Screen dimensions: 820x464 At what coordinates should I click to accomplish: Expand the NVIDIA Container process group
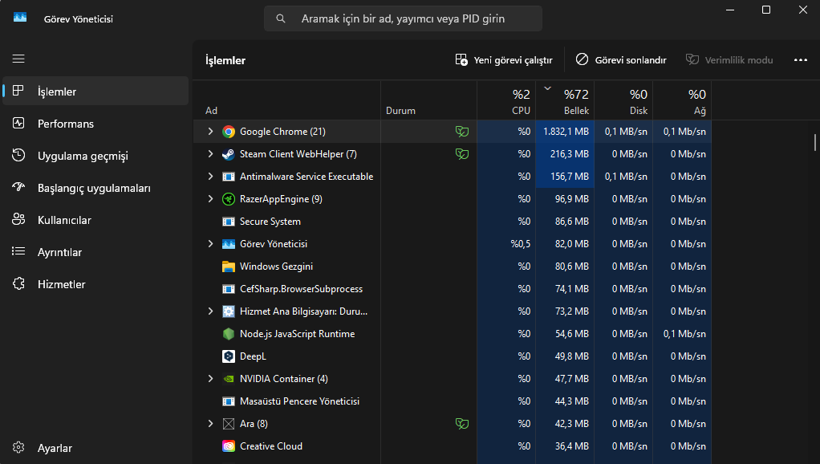pyautogui.click(x=210, y=379)
